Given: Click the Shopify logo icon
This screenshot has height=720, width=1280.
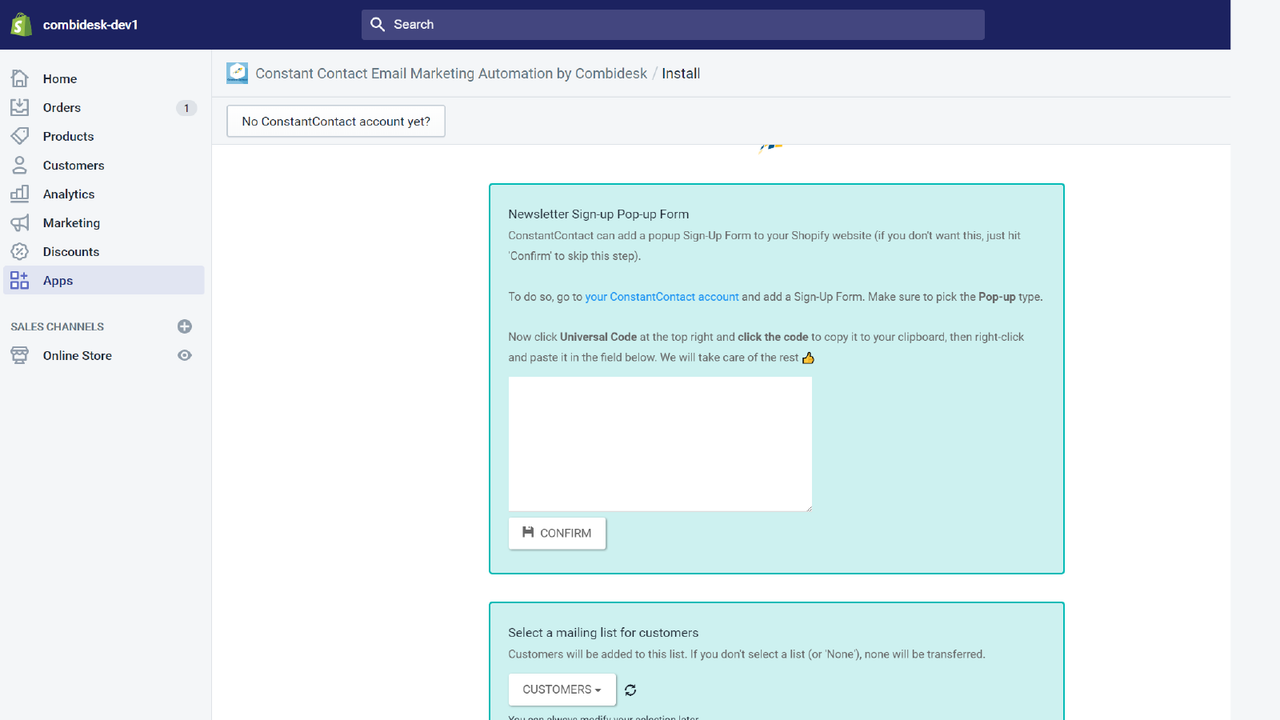Looking at the screenshot, I should click(22, 24).
